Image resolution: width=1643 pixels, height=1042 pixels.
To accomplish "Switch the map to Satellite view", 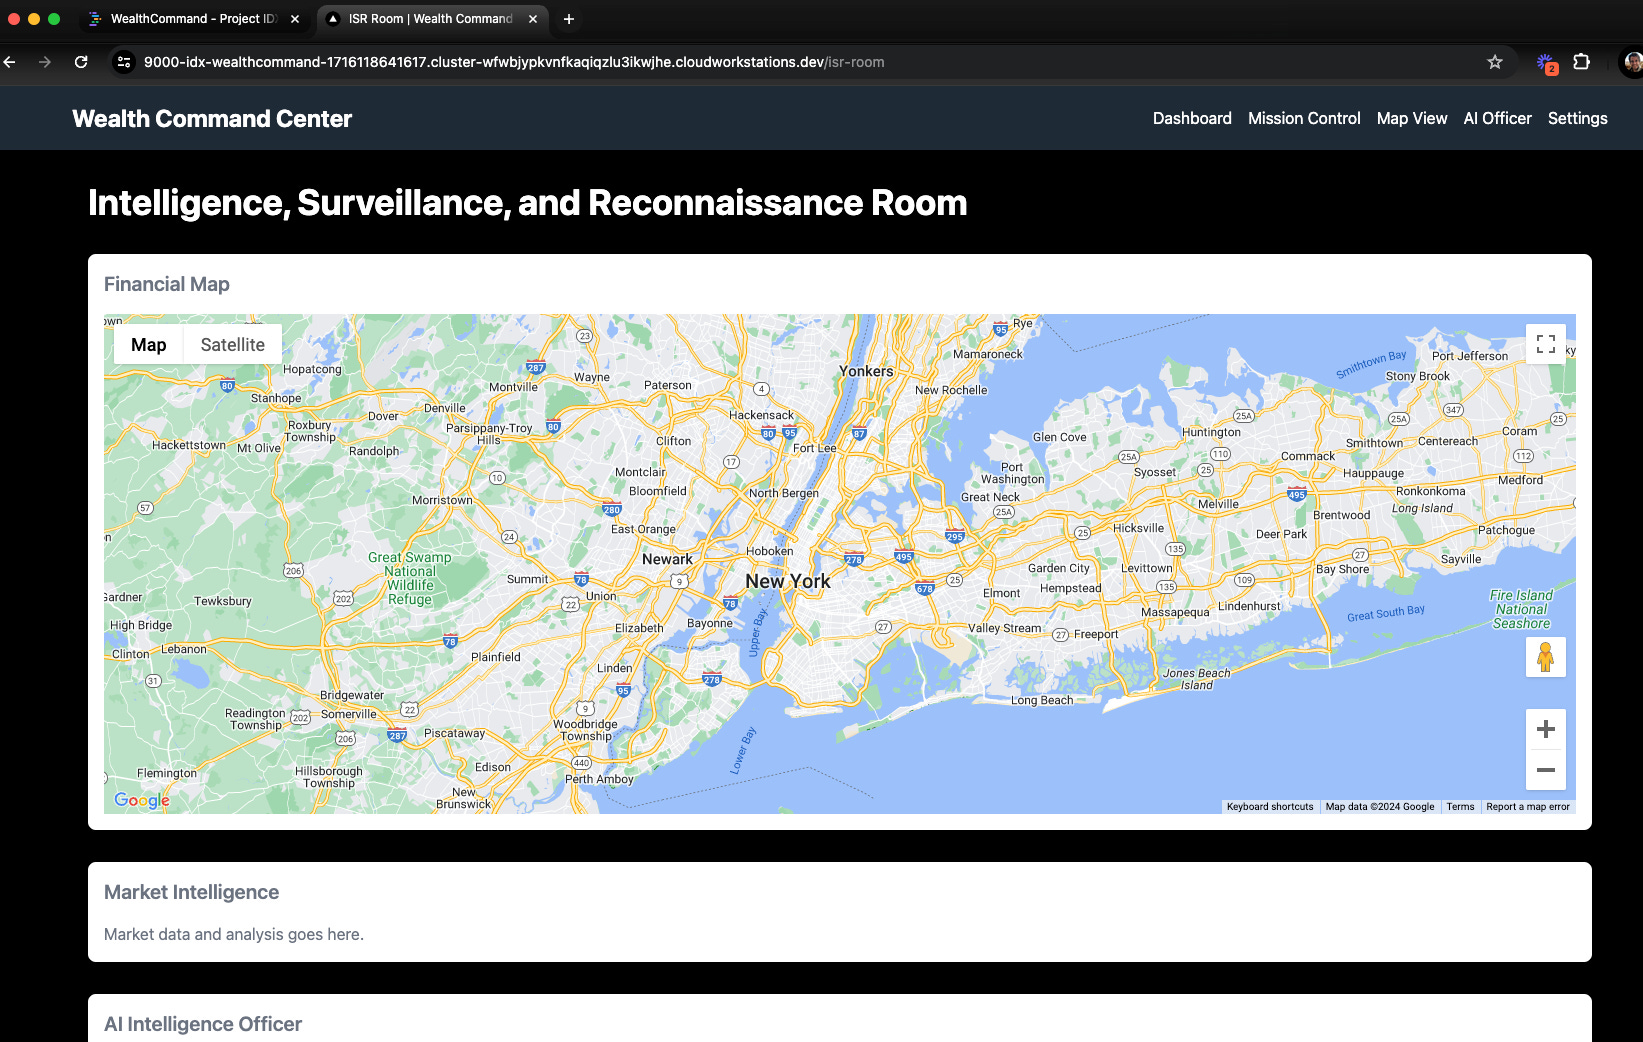I will [x=232, y=344].
